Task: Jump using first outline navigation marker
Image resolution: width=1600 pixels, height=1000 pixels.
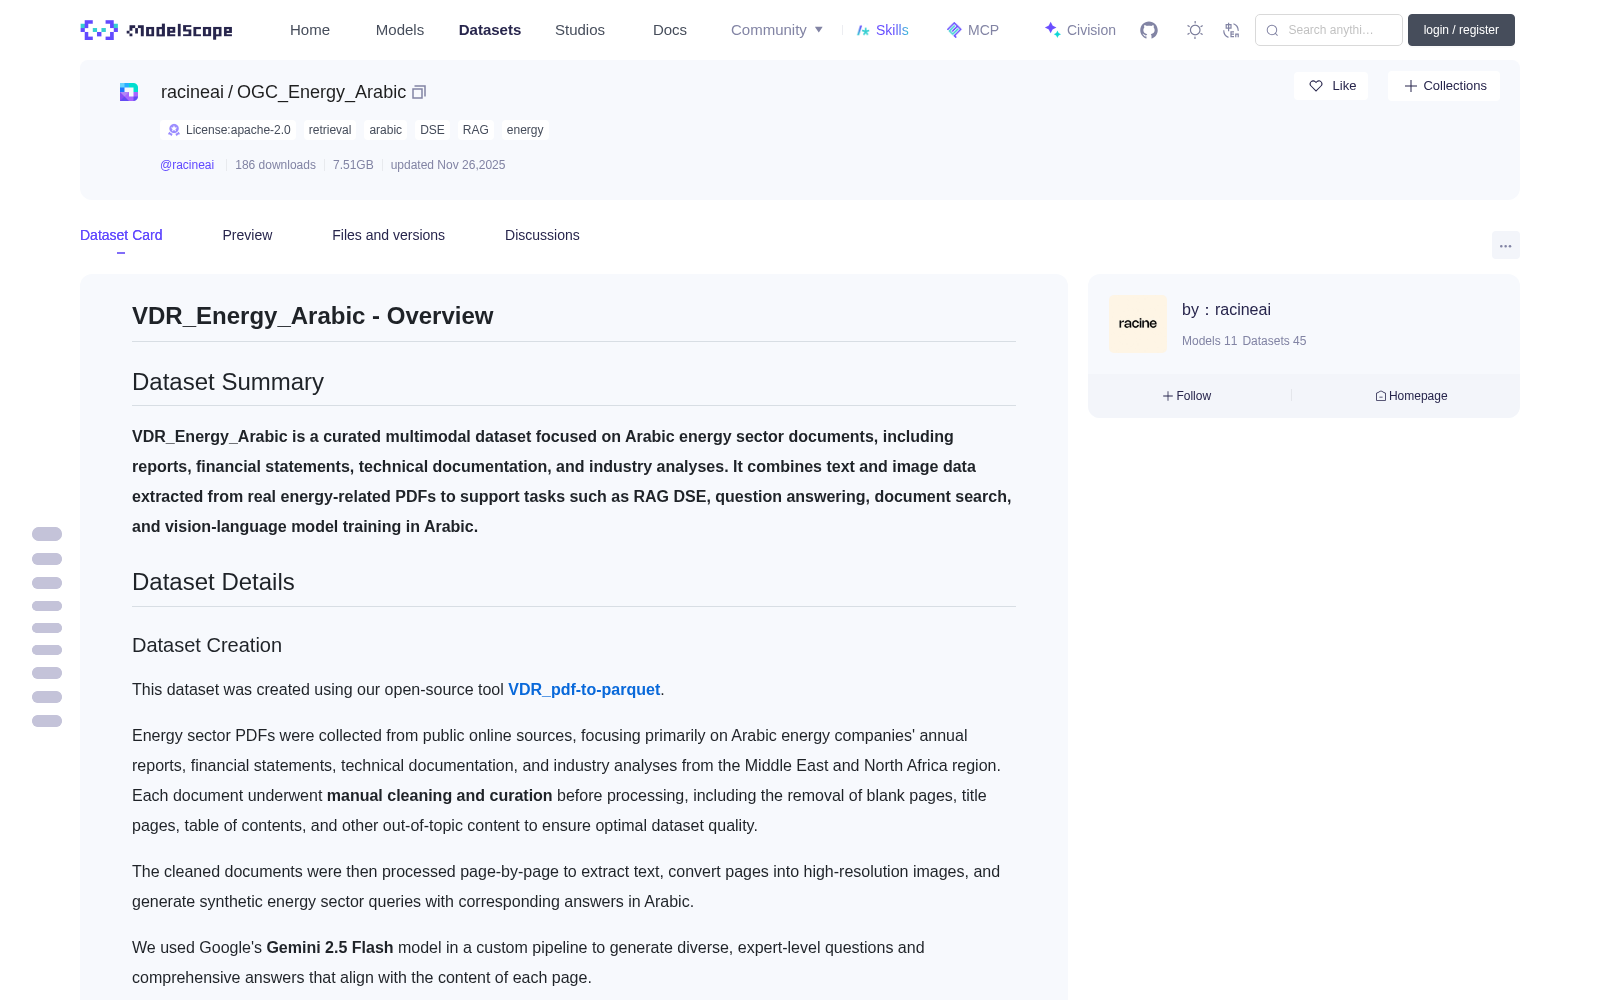Action: [x=47, y=534]
